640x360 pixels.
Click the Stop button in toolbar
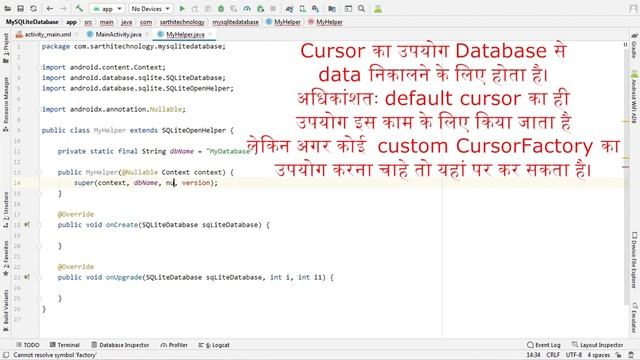273,9
